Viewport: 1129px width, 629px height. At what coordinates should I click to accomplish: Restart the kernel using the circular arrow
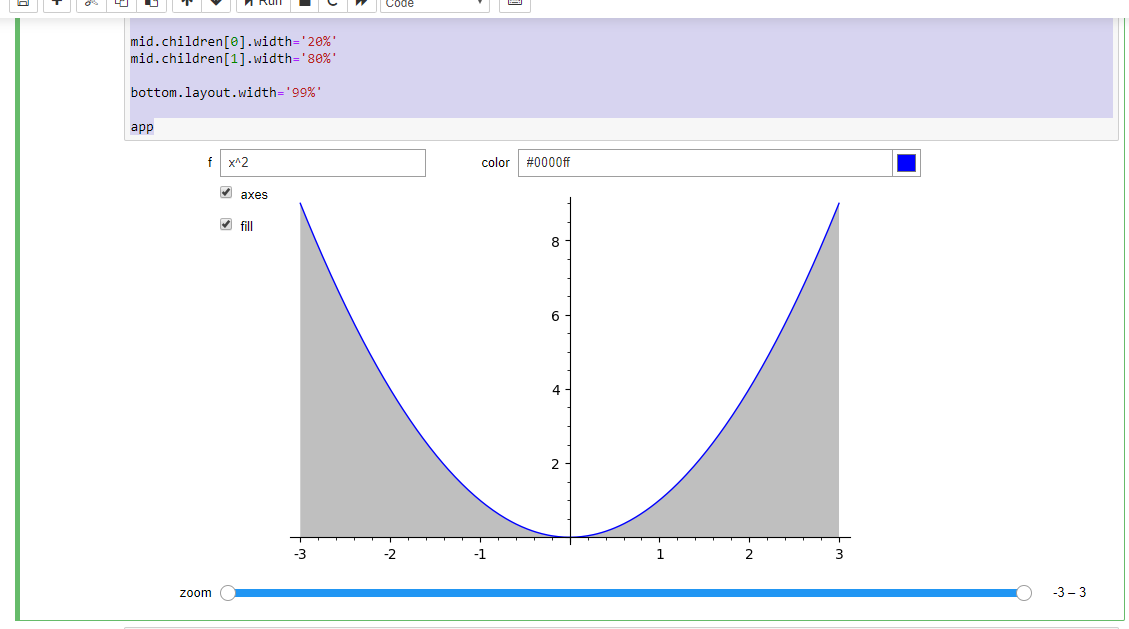coord(332,3)
